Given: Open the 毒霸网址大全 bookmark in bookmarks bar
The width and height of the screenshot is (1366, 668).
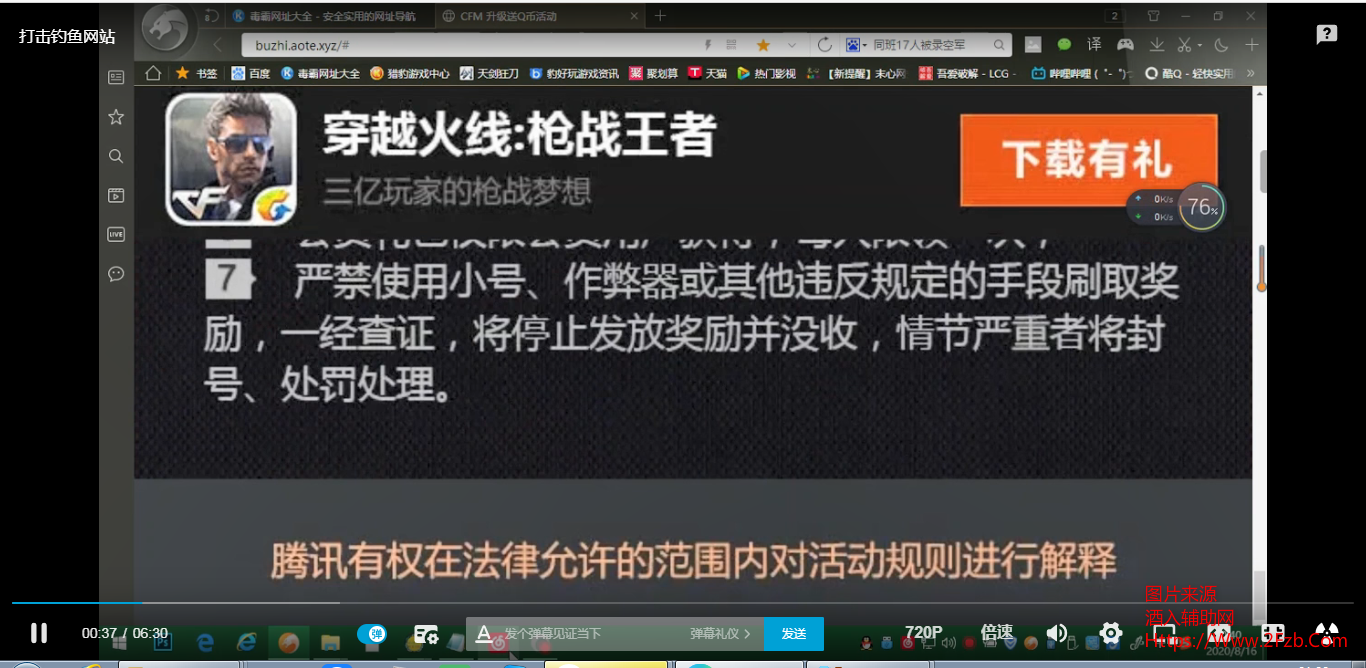Looking at the screenshot, I should point(320,73).
